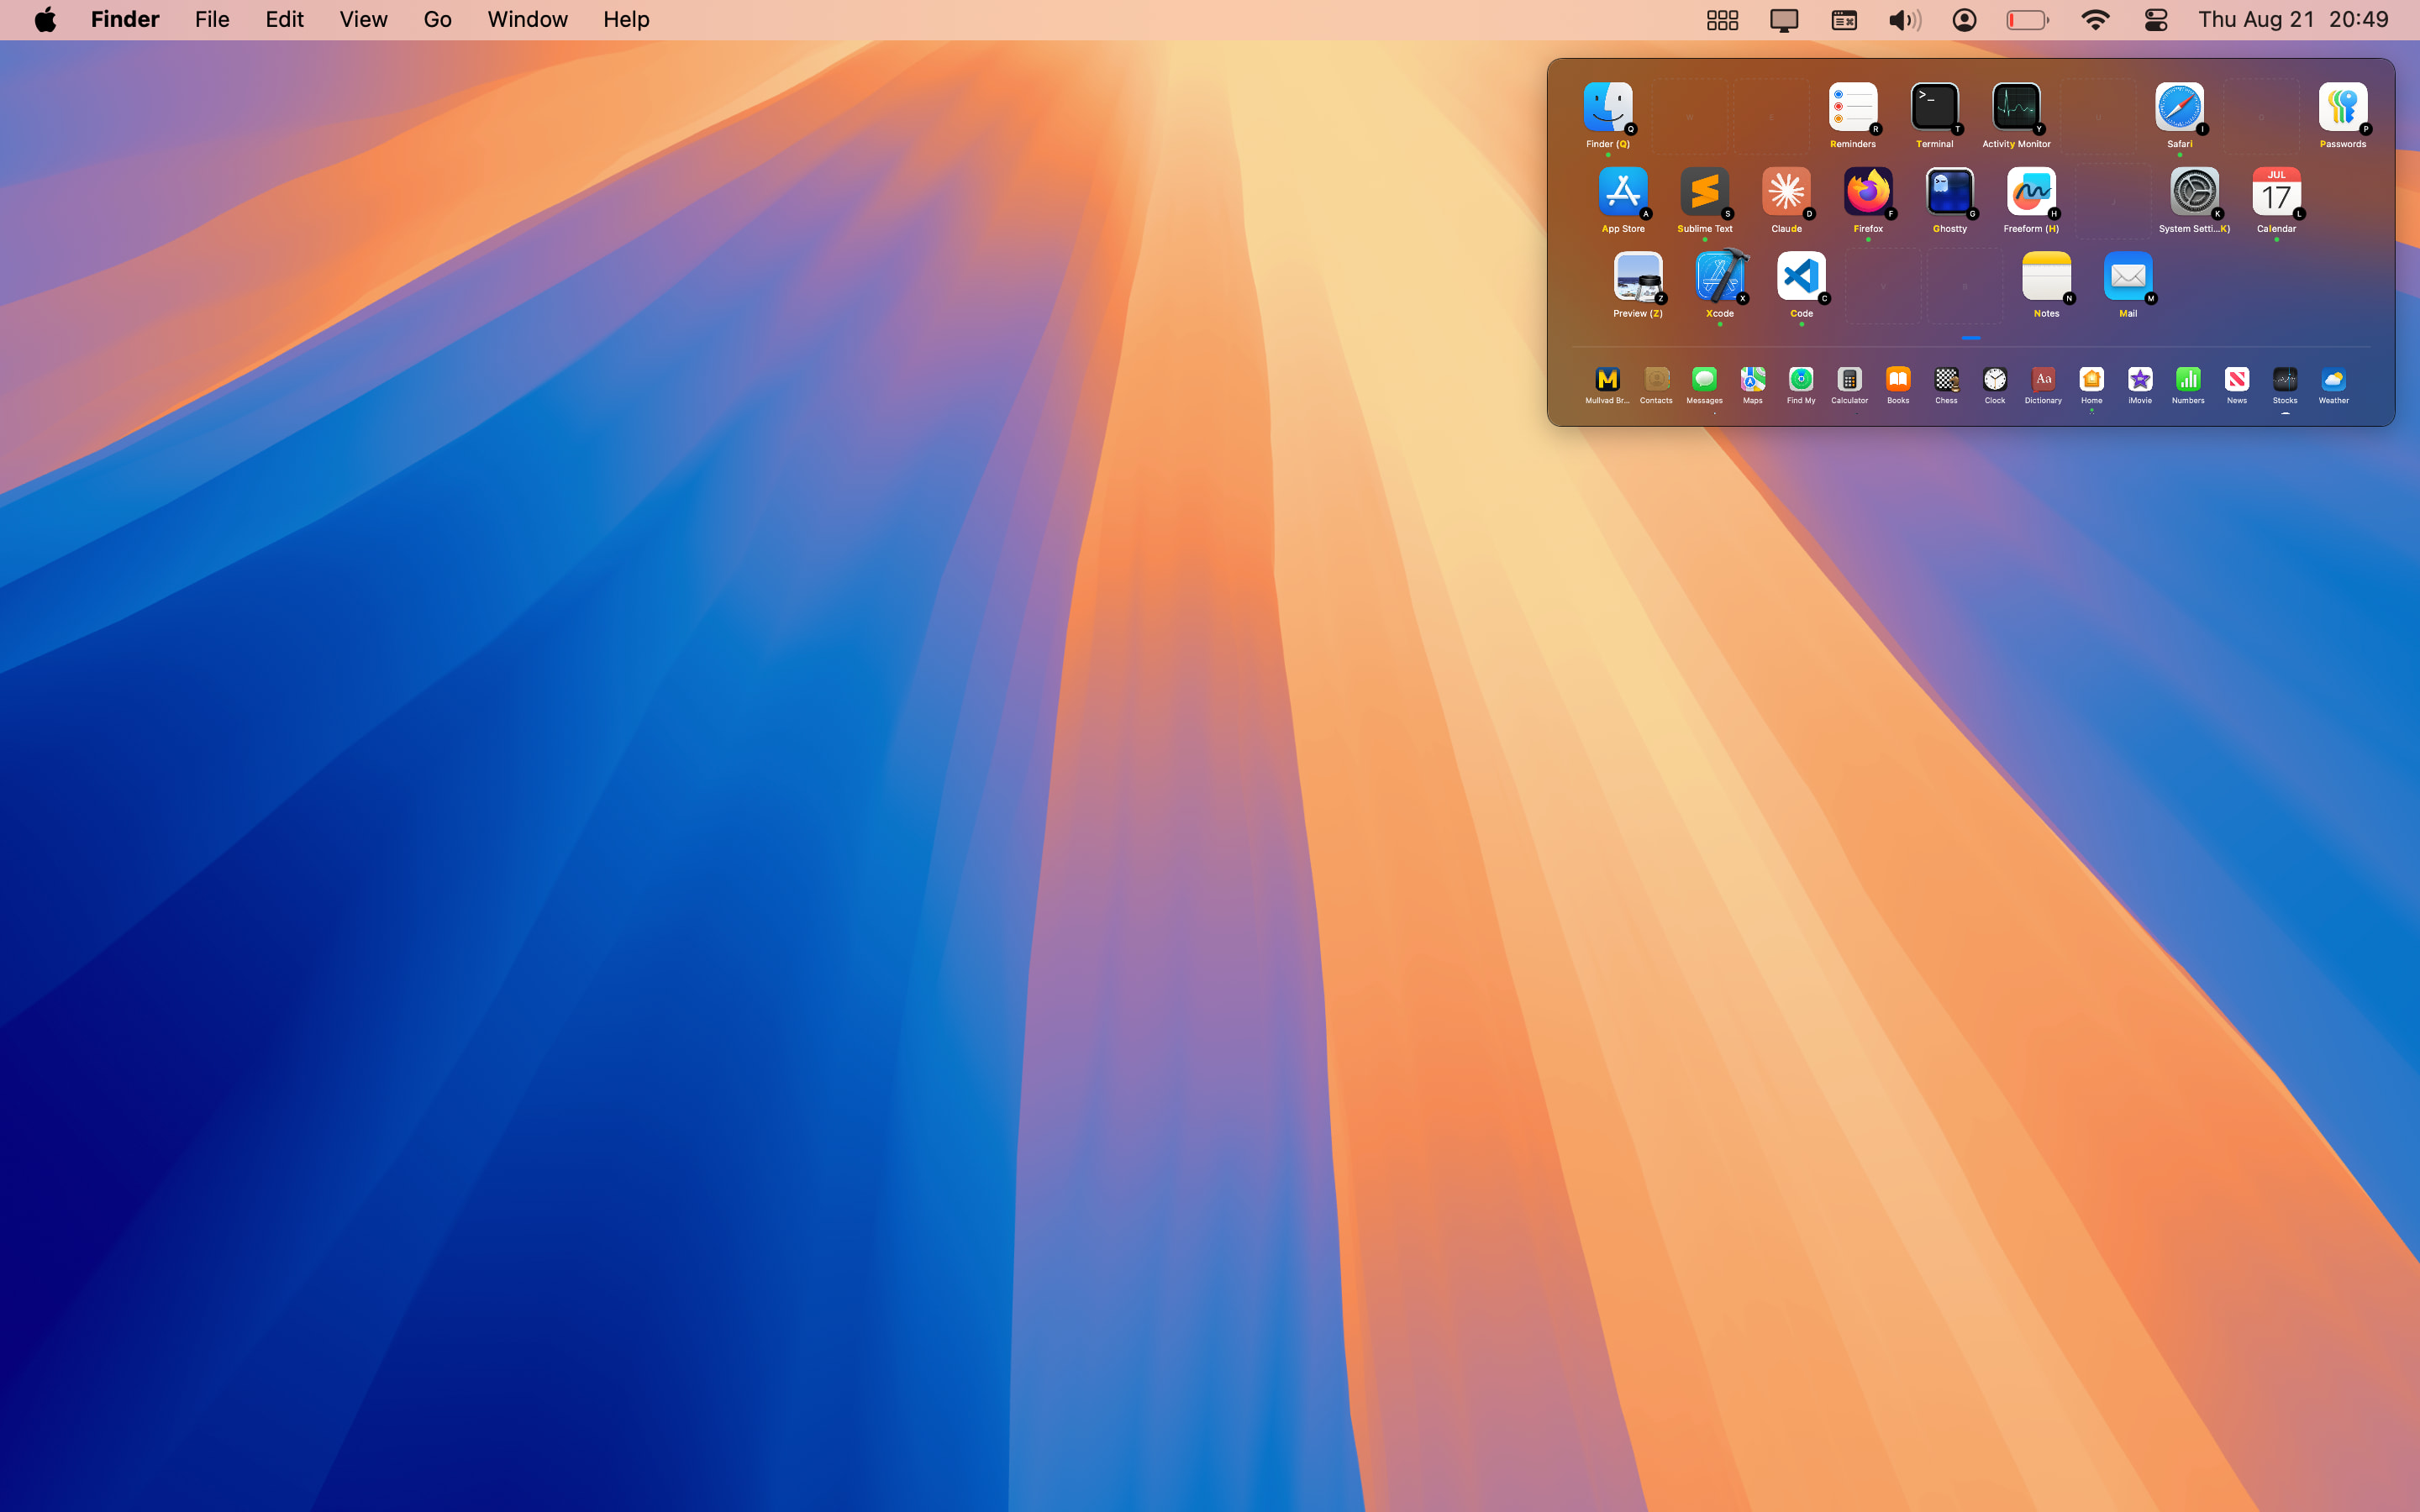
Task: Launch Chess from the bottom row
Action: [x=1946, y=380]
